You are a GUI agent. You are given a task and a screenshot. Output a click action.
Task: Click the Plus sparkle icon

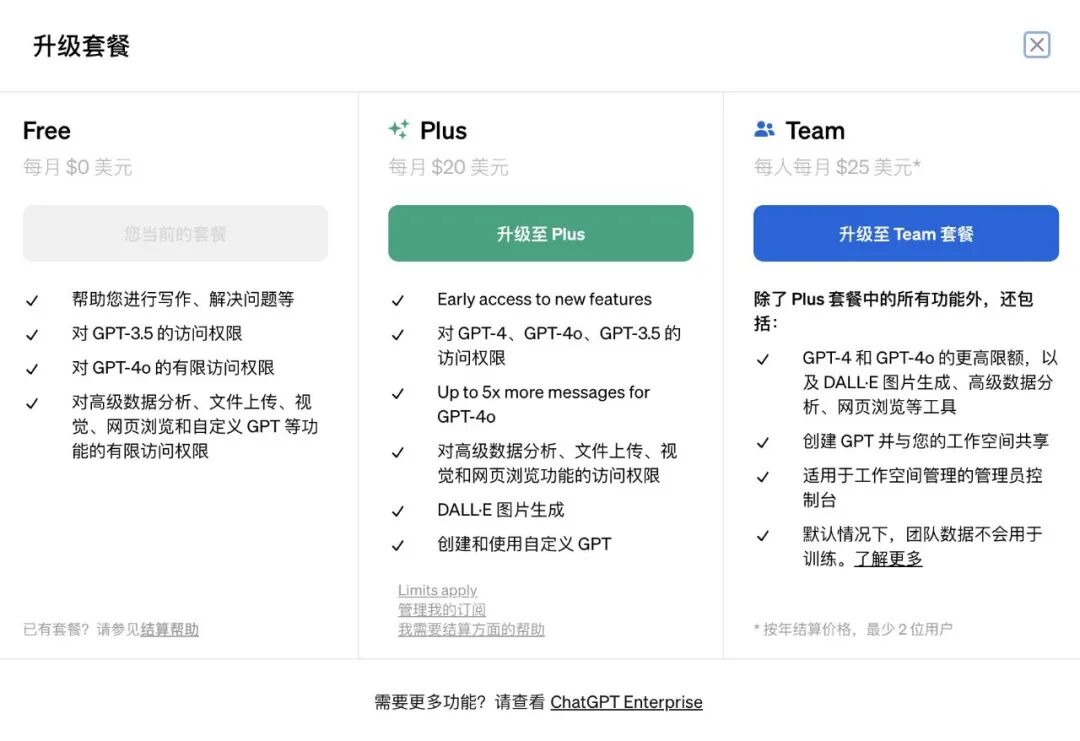point(399,129)
